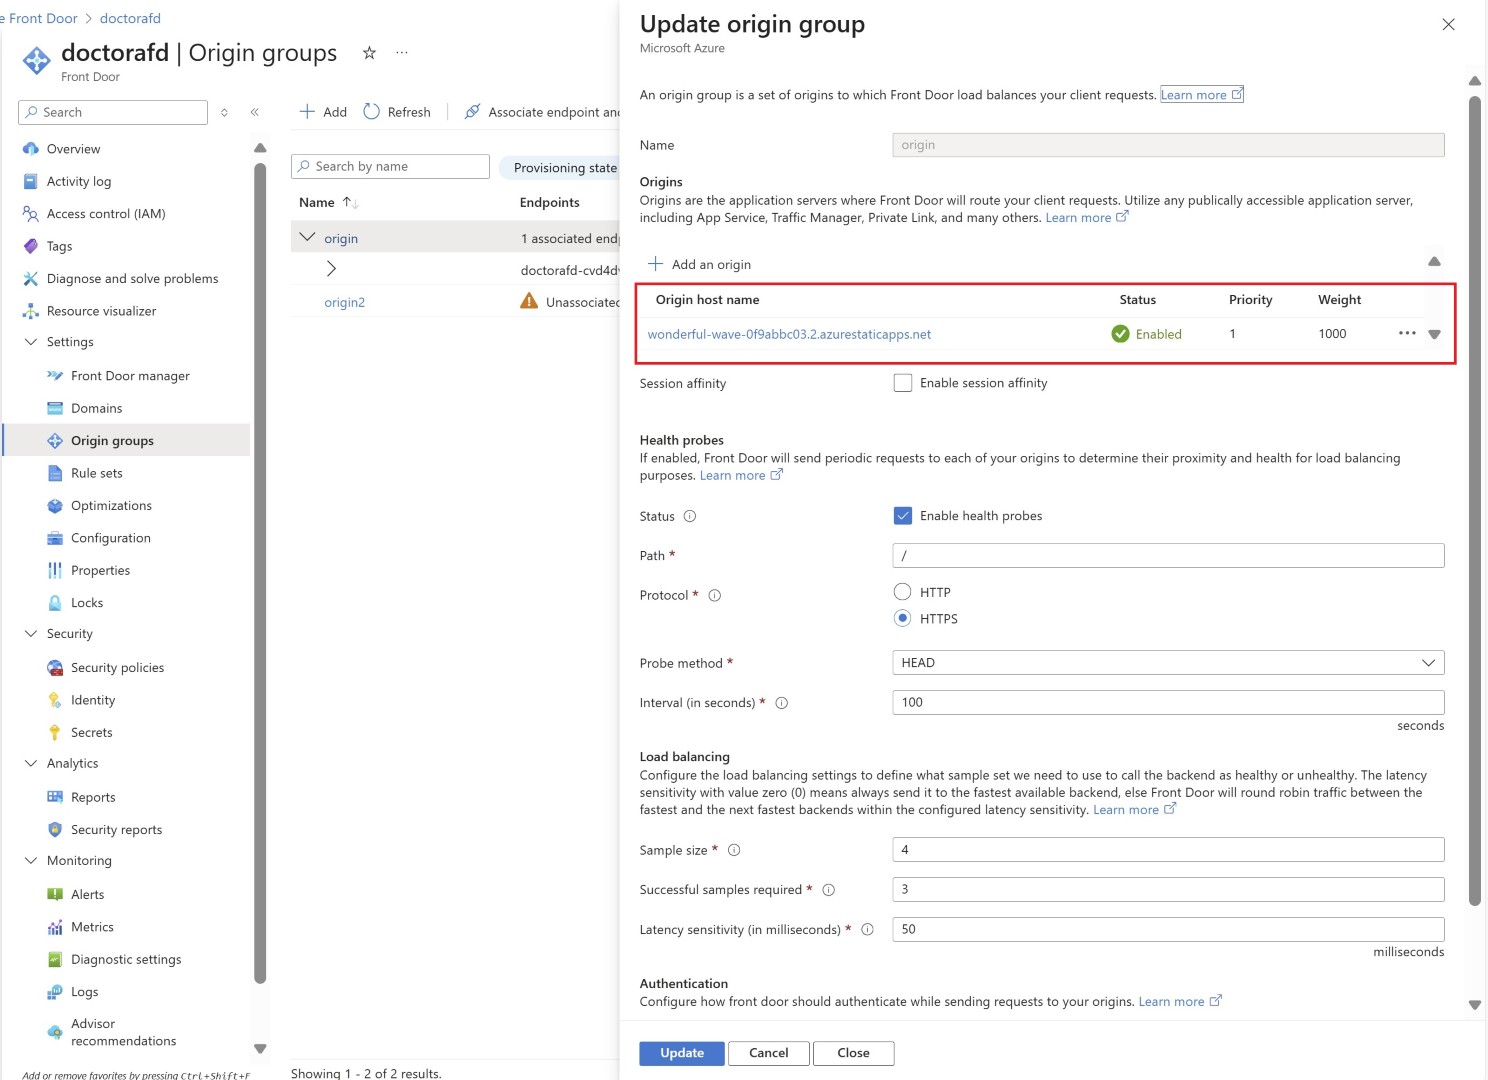Click the Search by name field

390,167
